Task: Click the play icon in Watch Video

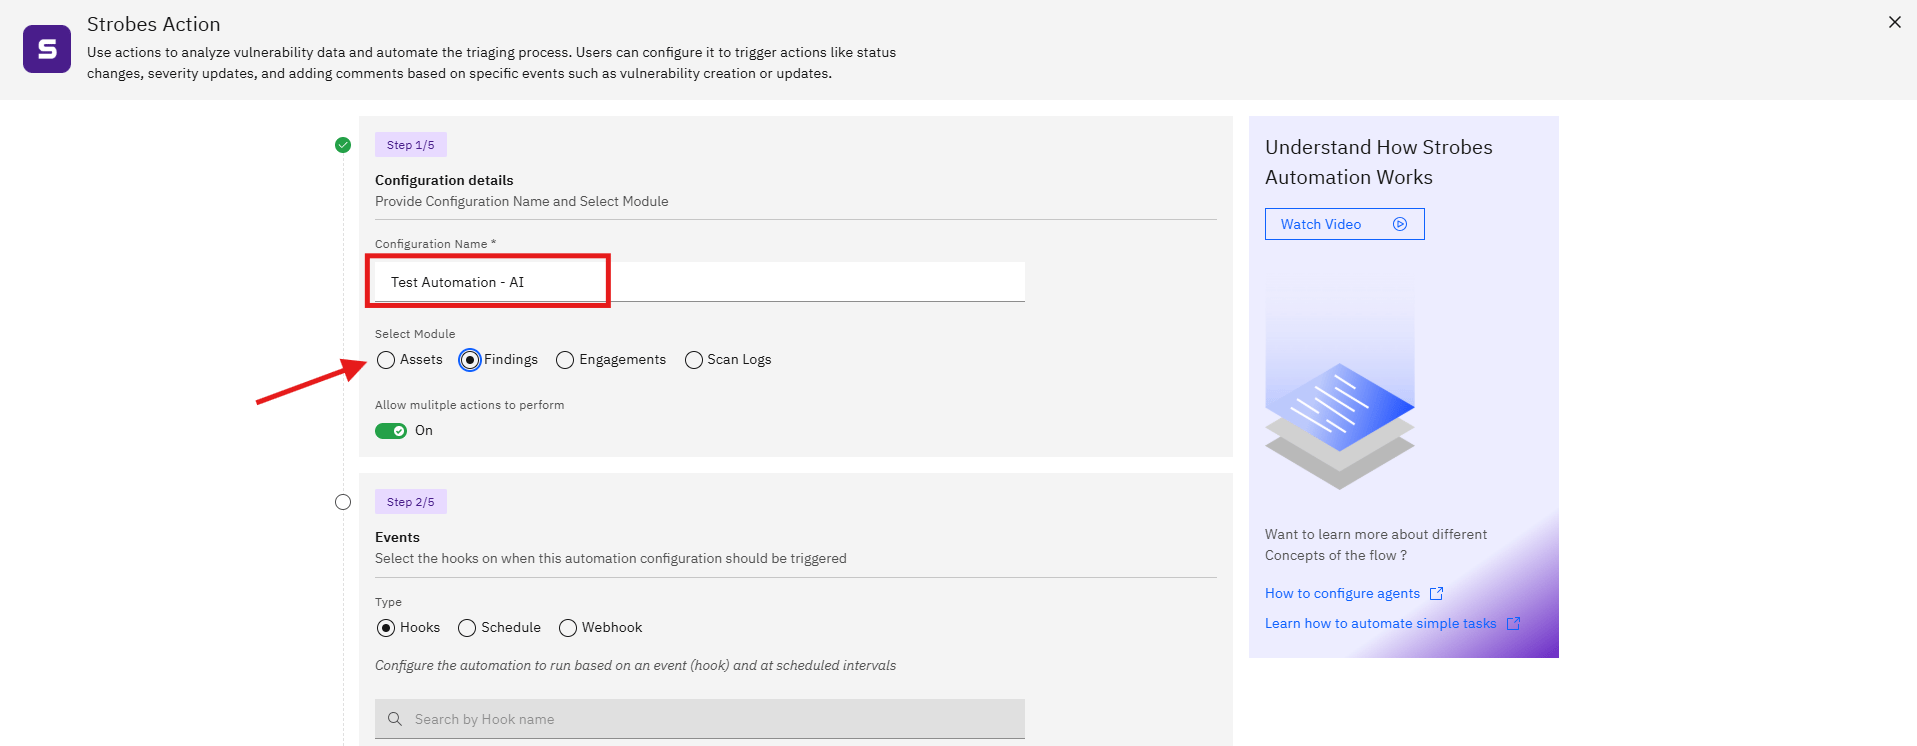Action: (1400, 224)
